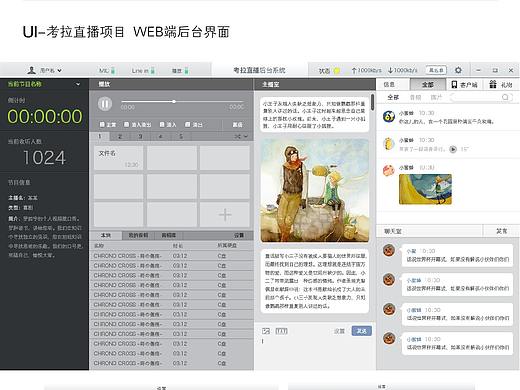
Task: Click the blue avatar of the first message
Action: point(389,116)
